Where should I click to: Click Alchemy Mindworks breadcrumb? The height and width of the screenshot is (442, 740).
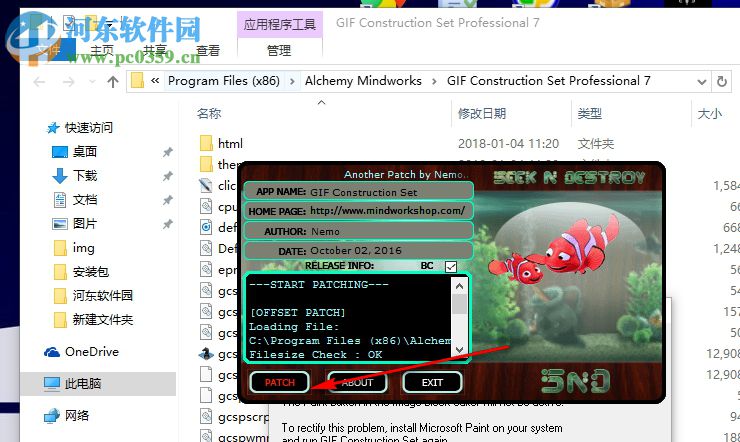click(x=363, y=81)
